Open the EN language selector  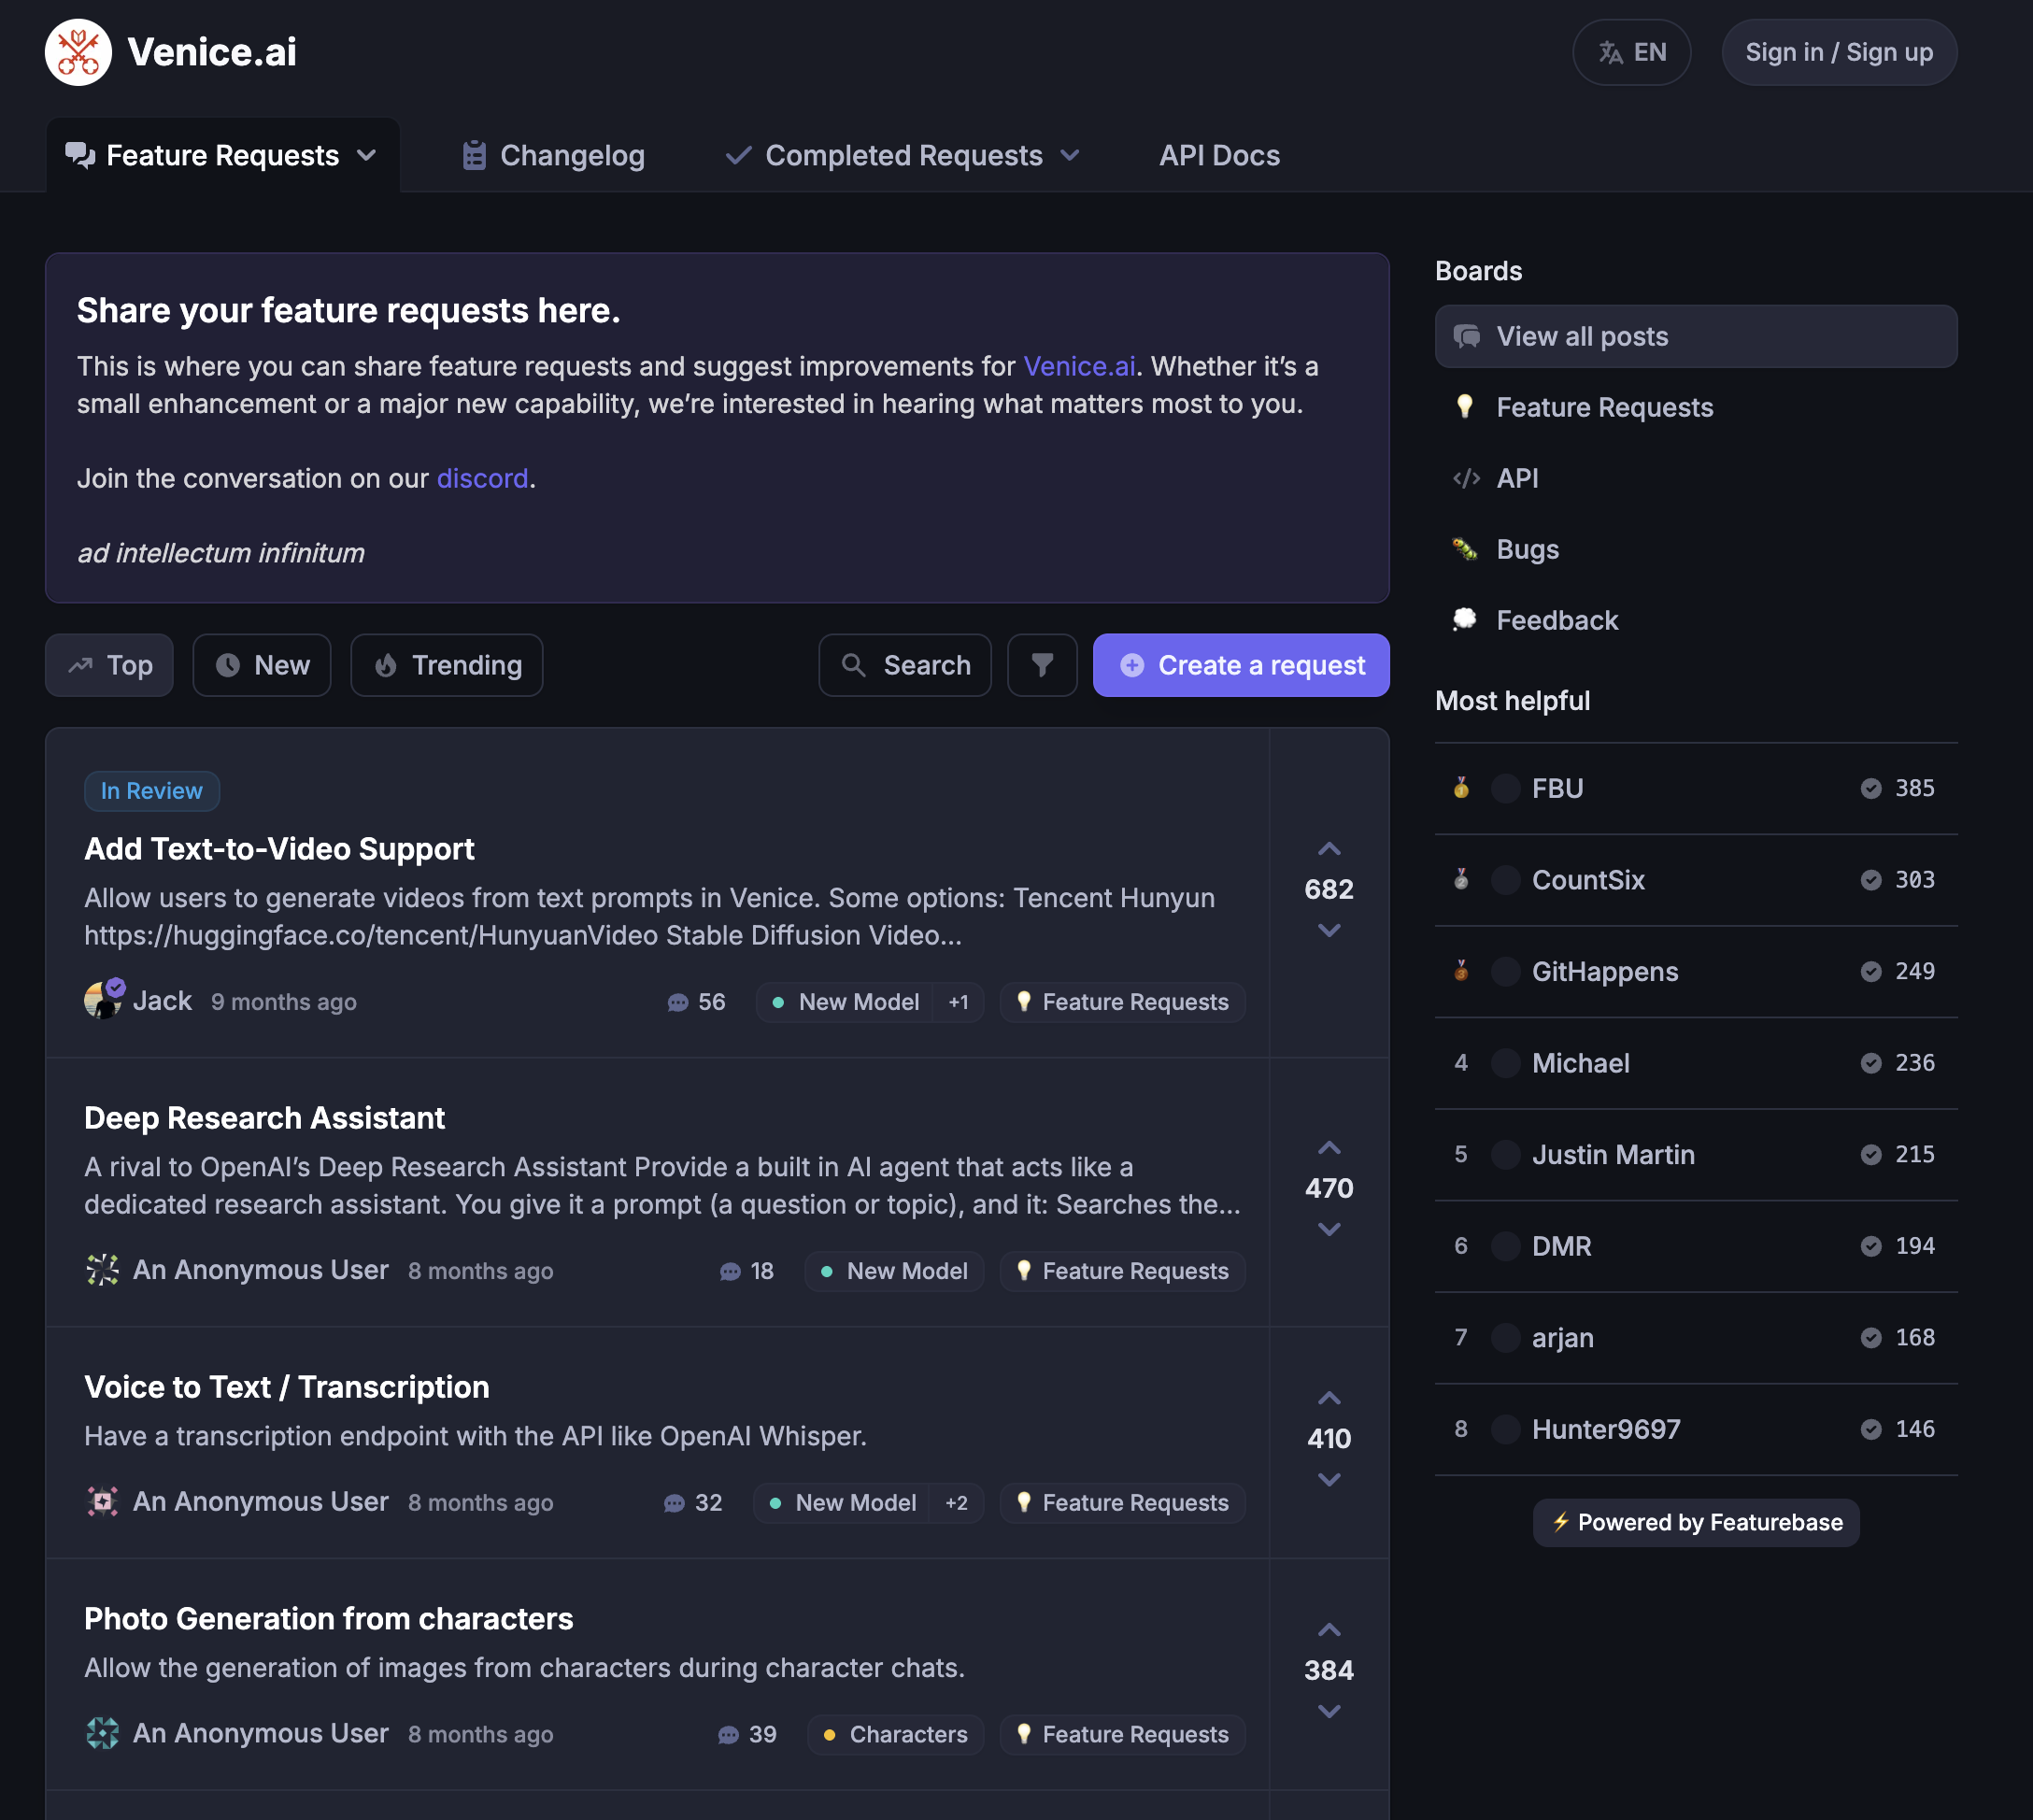click(1632, 52)
